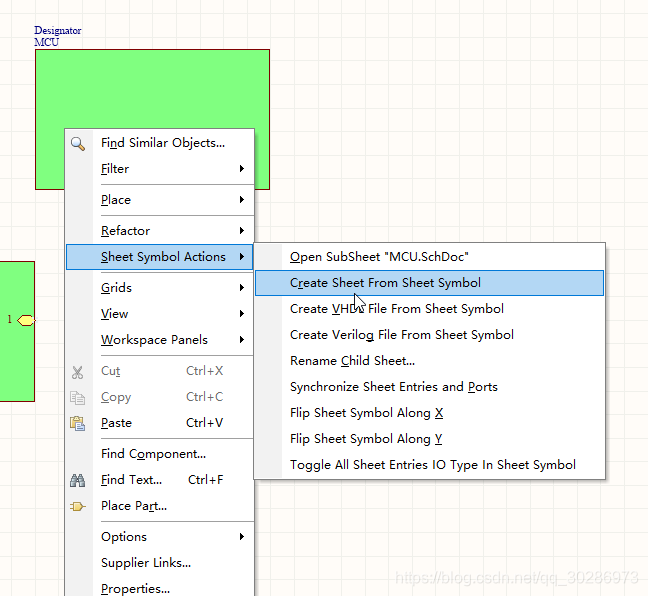The width and height of the screenshot is (648, 596).
Task: Select Place Part menu entry
Action: [160, 506]
